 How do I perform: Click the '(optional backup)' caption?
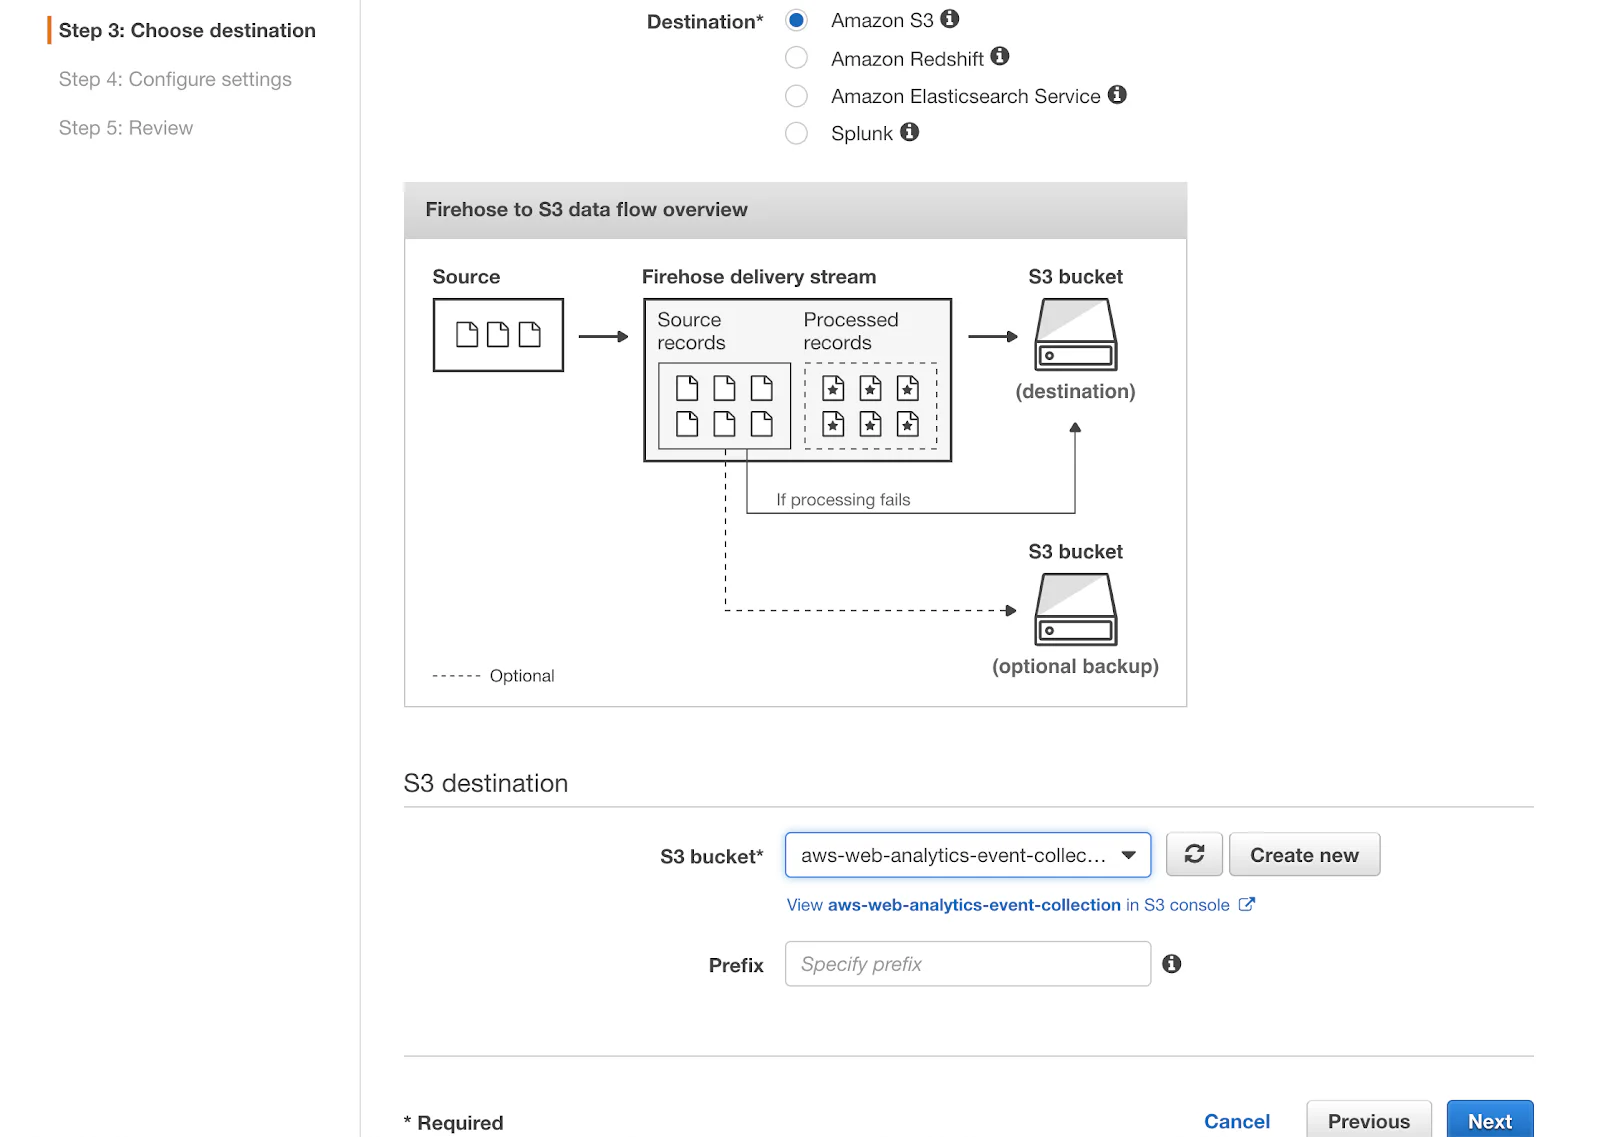coord(1075,667)
